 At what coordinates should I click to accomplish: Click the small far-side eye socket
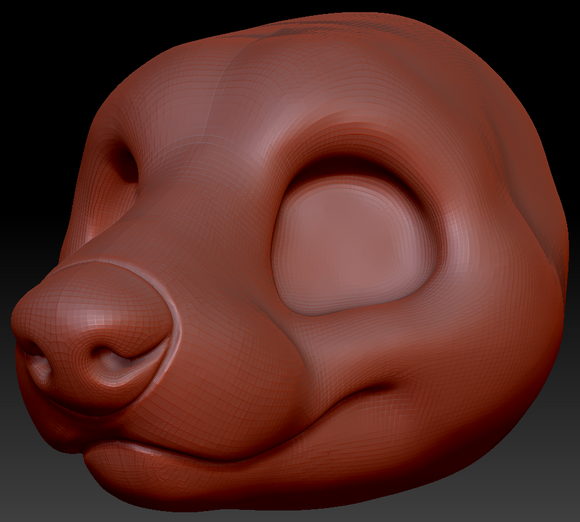click(124, 160)
